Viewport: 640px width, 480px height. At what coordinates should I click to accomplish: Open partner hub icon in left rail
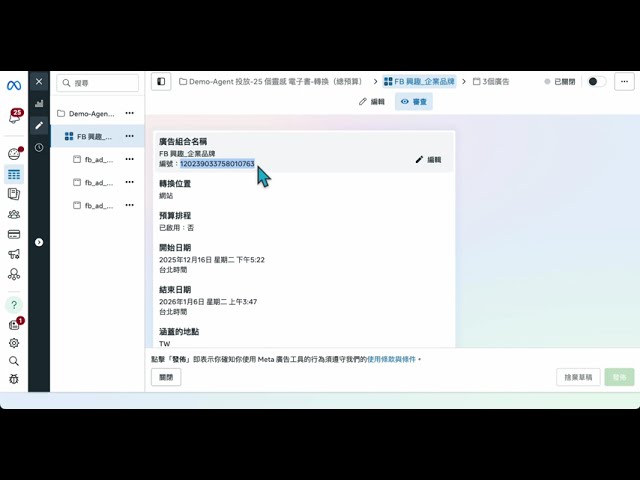[x=14, y=274]
